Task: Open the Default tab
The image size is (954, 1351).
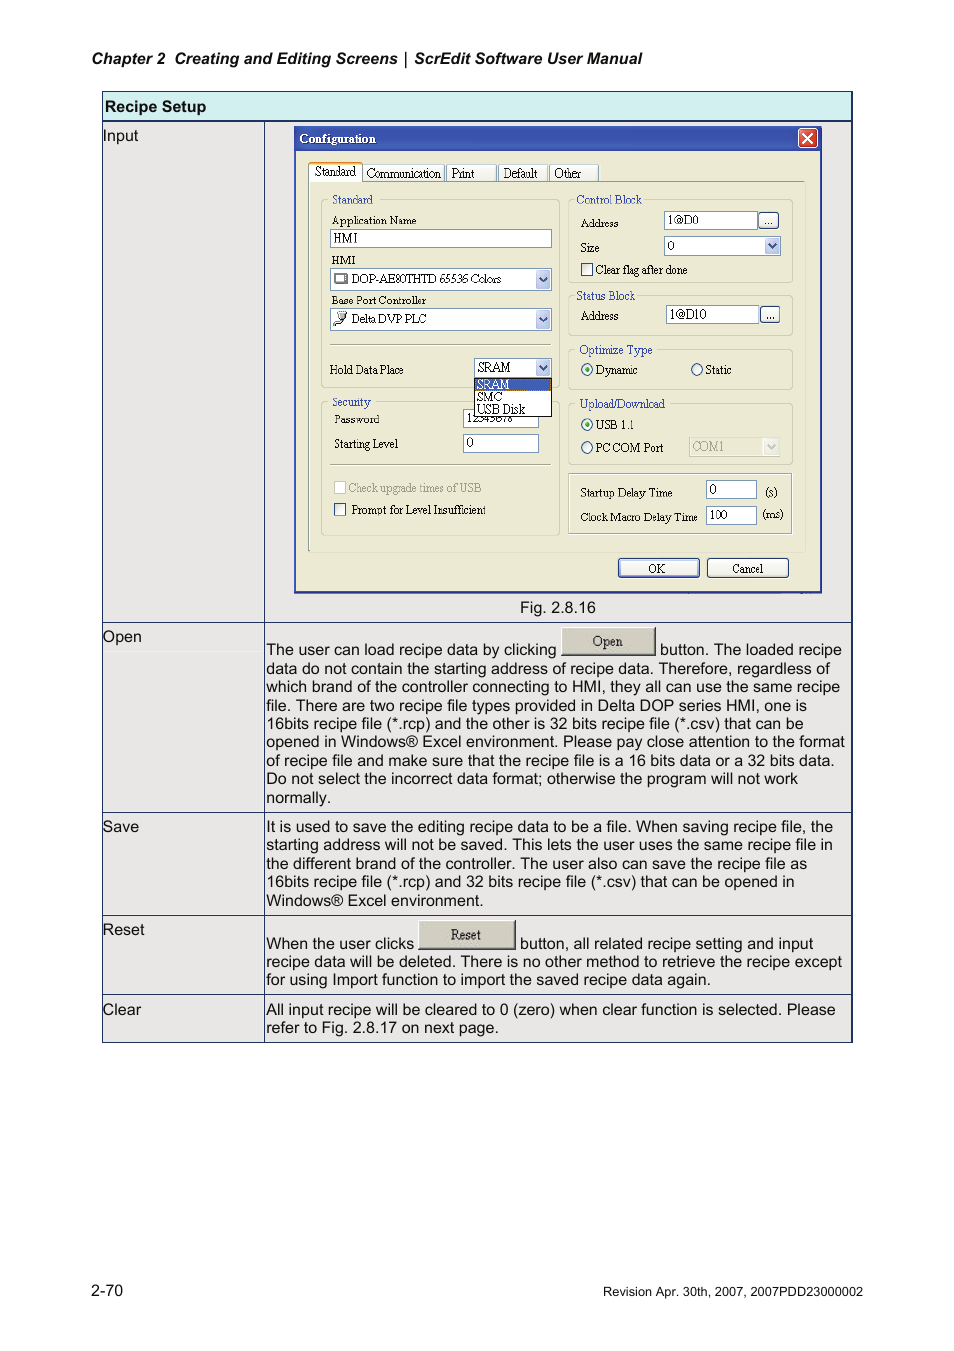Action: 523,173
